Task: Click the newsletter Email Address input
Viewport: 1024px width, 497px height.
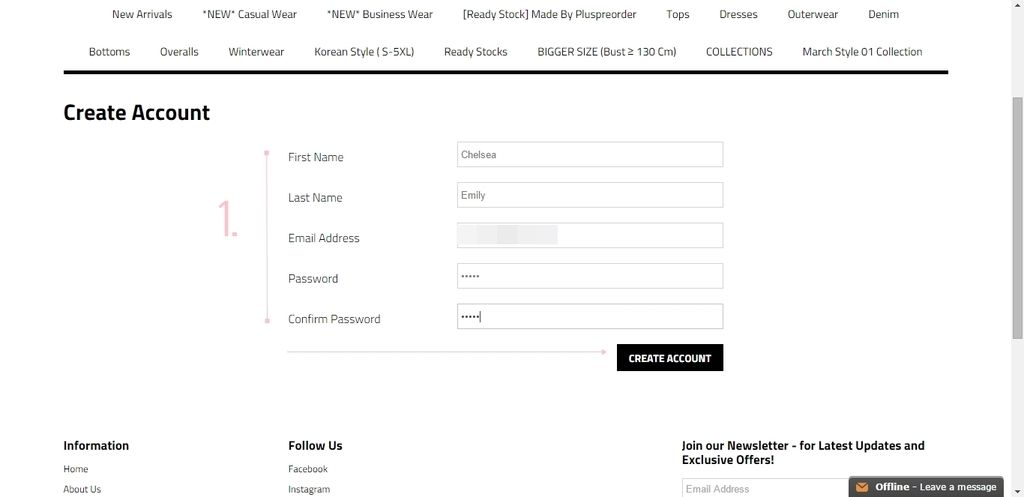Action: [765, 489]
